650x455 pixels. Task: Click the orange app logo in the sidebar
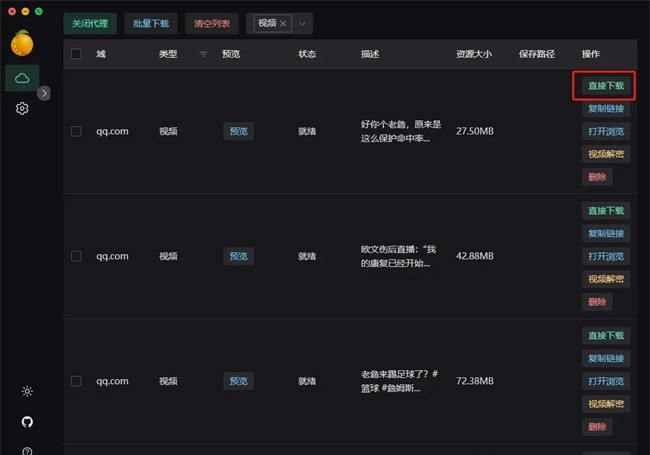pyautogui.click(x=22, y=44)
